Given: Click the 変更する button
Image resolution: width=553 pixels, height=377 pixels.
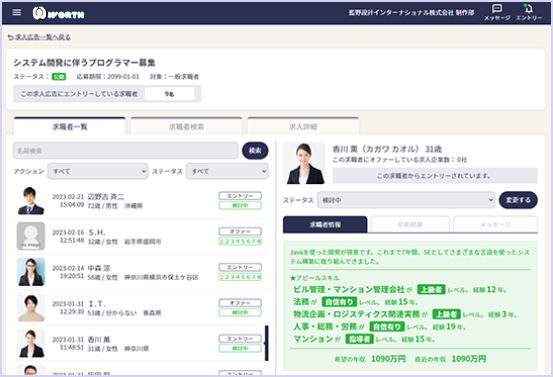Looking at the screenshot, I should click(x=518, y=200).
